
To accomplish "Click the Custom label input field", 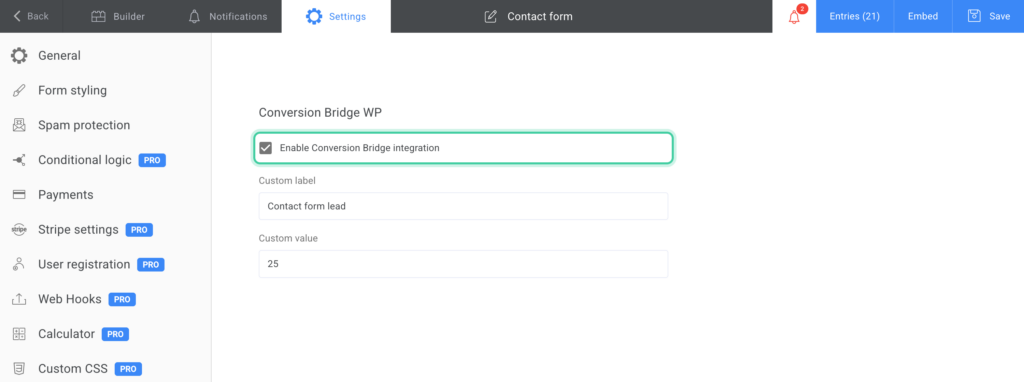I will tap(463, 206).
